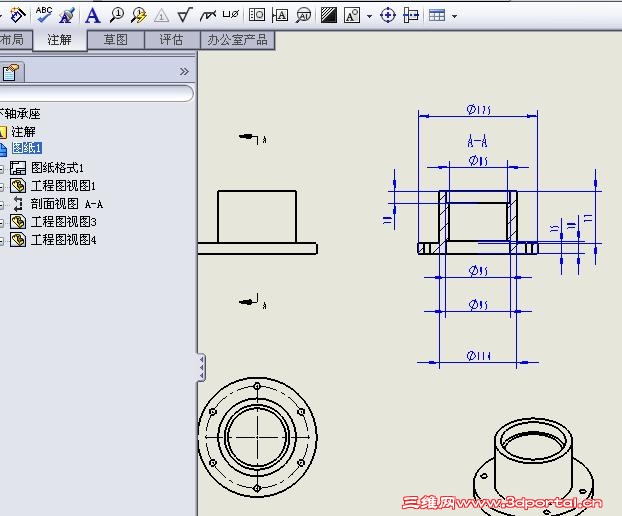Screen dimensions: 622x516
Task: Click the section view A-A tree icon
Action: click(x=18, y=204)
